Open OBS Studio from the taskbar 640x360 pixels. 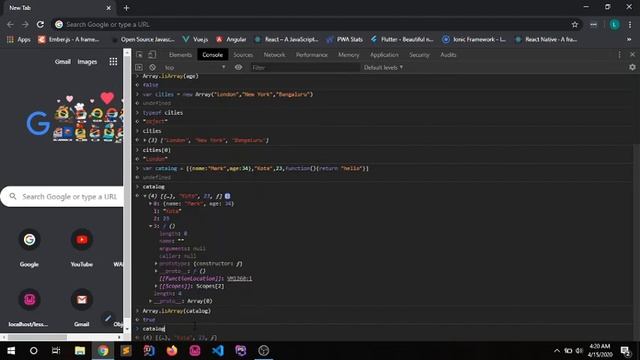tap(264, 351)
